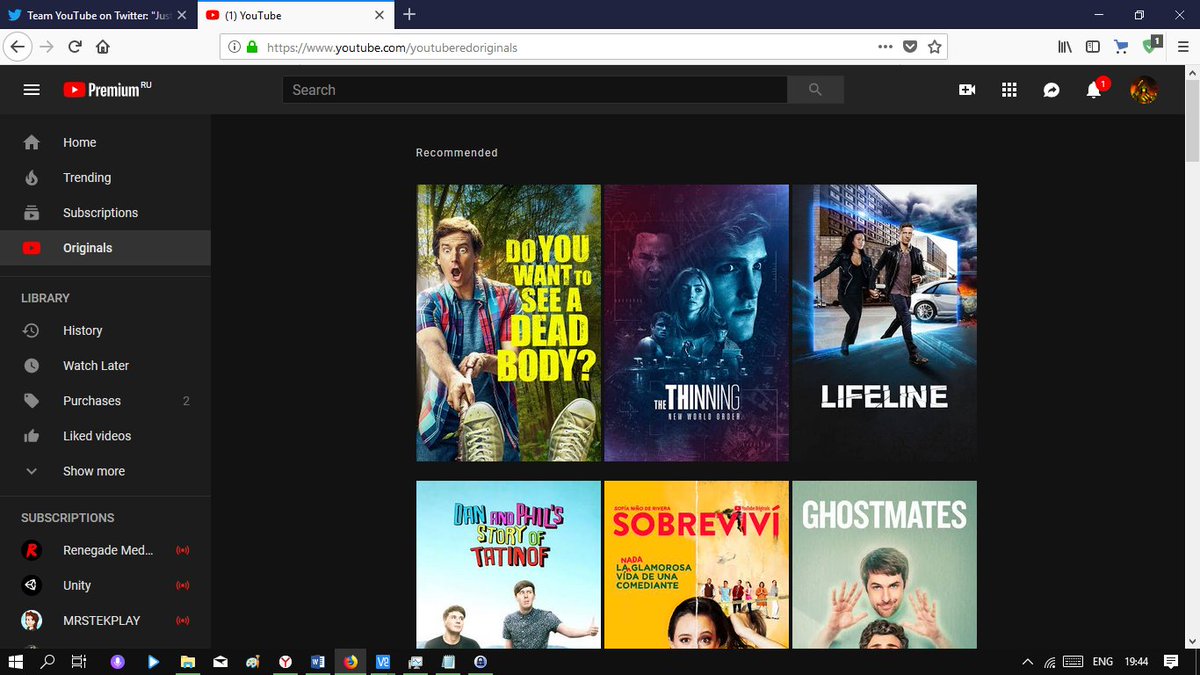Open Action Center notification icon
Image resolution: width=1200 pixels, height=675 pixels.
pyautogui.click(x=1171, y=661)
